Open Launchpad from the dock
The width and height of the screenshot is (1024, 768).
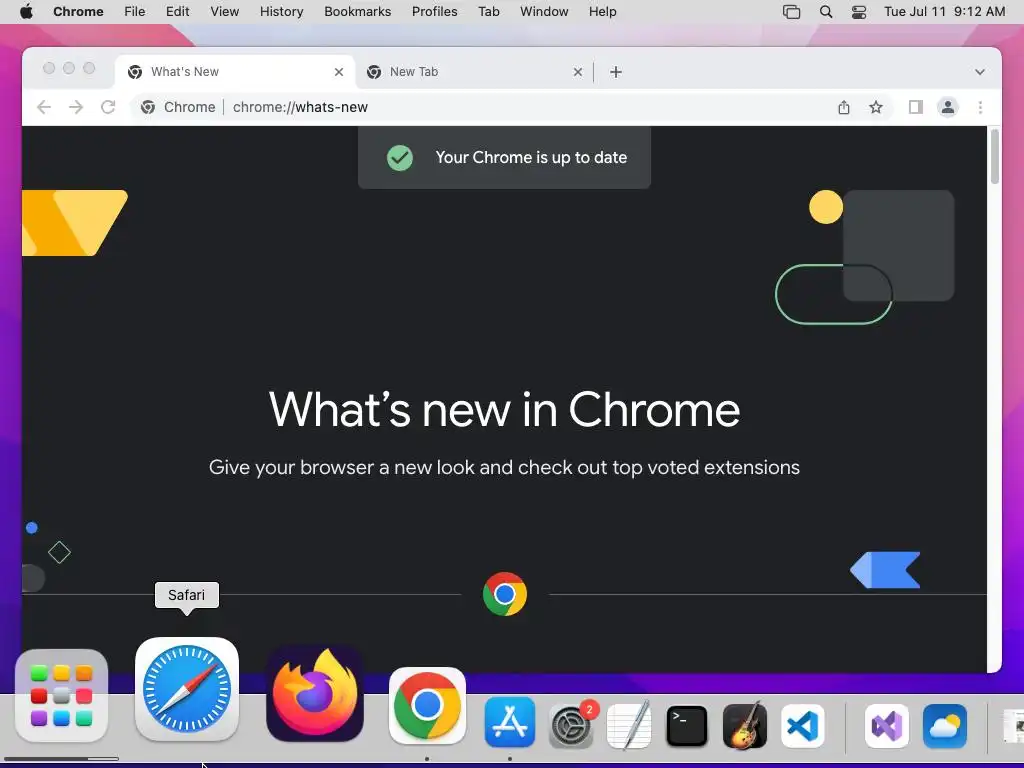(61, 696)
